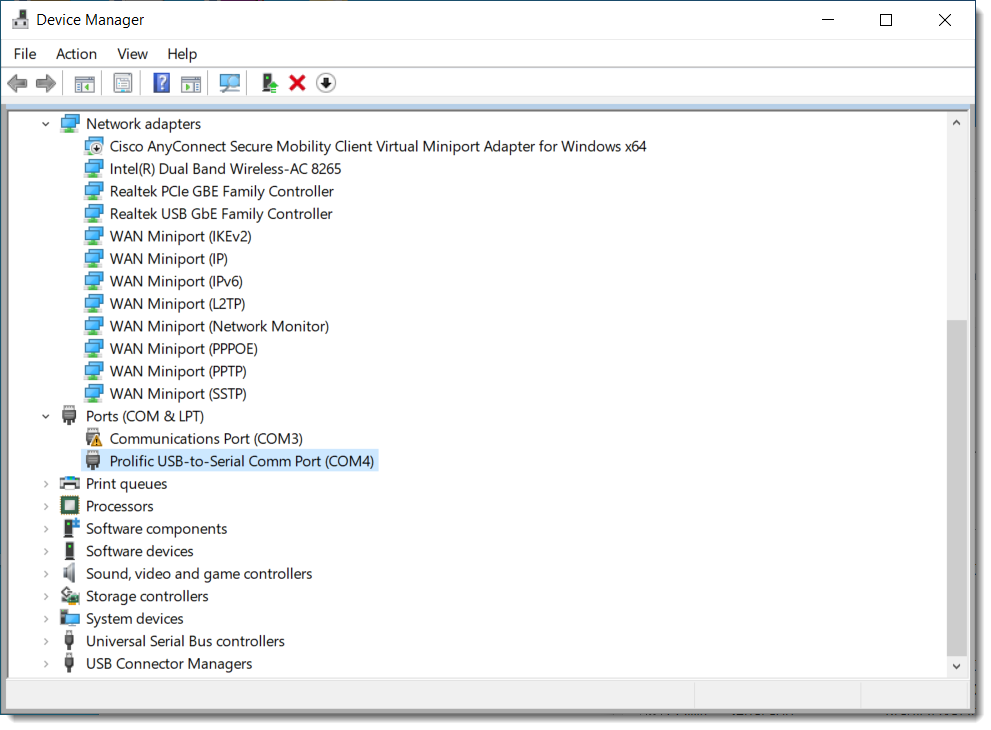
Task: Expand the Print queues node
Action: [46, 484]
